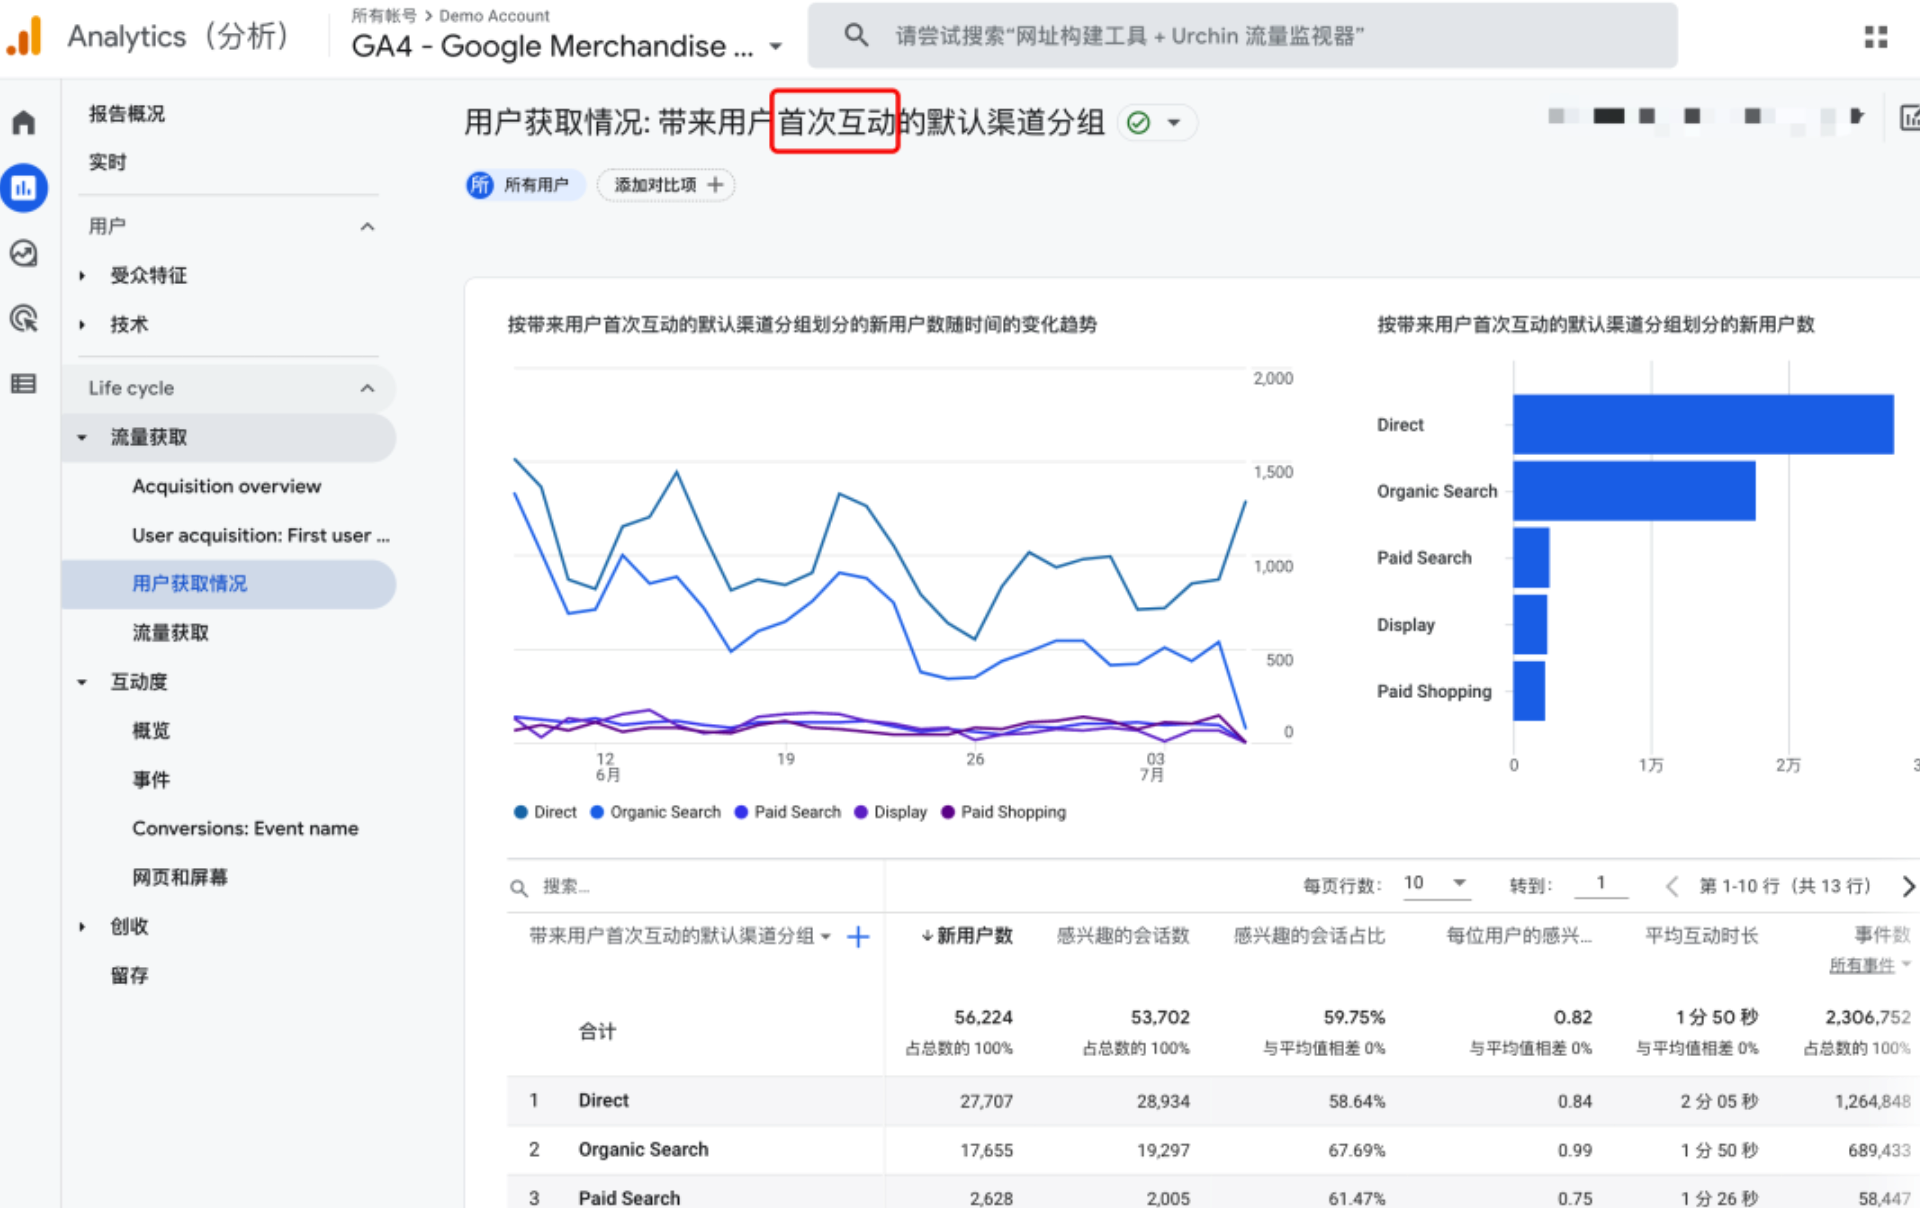1920x1208 pixels.
Task: Click 添加对比项 to add comparison
Action: click(666, 185)
